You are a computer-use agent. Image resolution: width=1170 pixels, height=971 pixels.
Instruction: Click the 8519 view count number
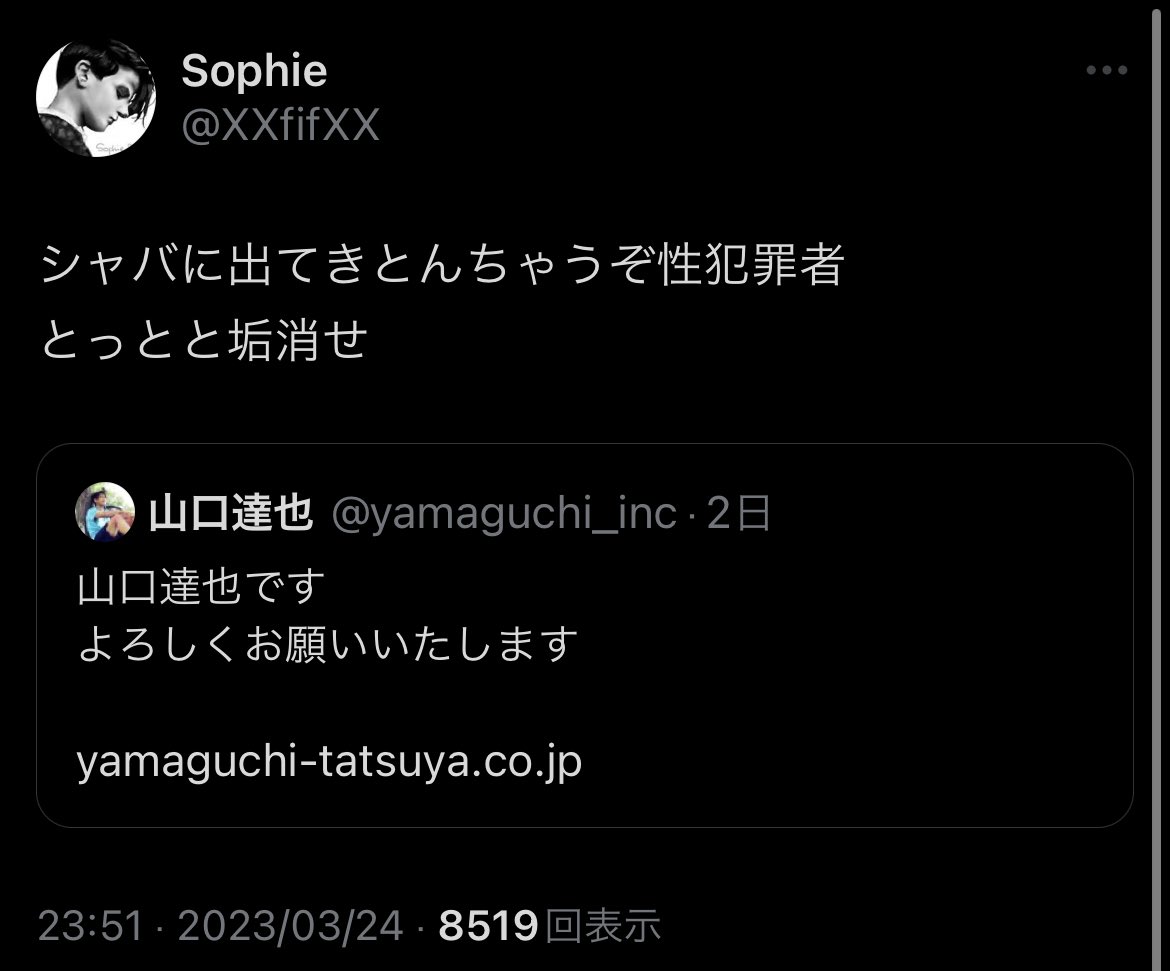pos(488,926)
